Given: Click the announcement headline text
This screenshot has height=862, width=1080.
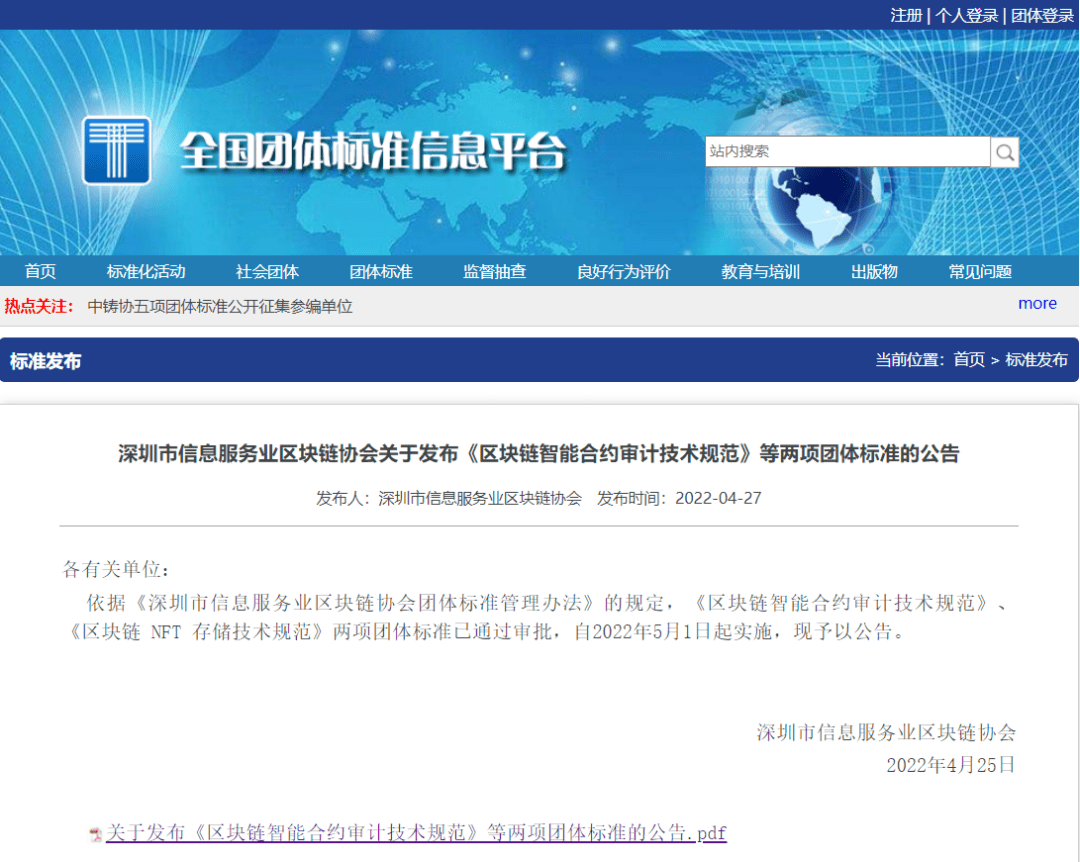Looking at the screenshot, I should [x=539, y=453].
